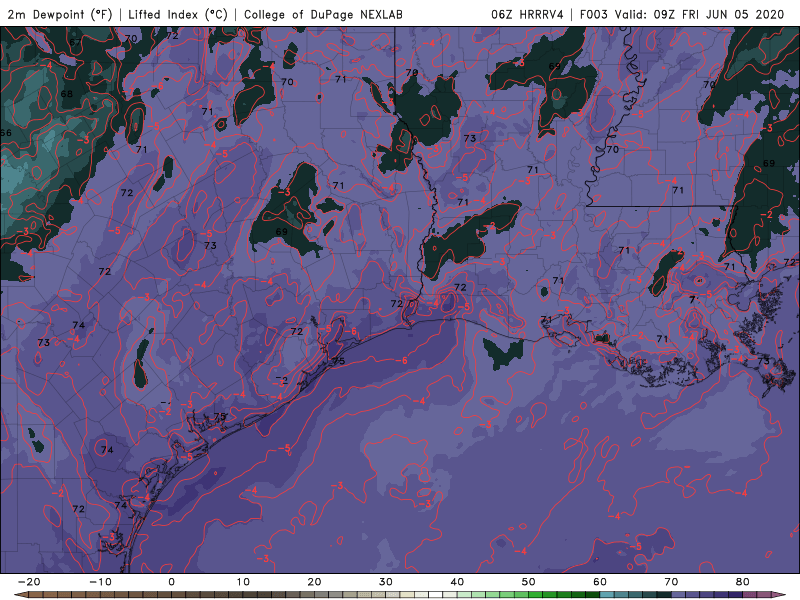
Task: Click the '30' color scale label
Action: pyautogui.click(x=386, y=582)
